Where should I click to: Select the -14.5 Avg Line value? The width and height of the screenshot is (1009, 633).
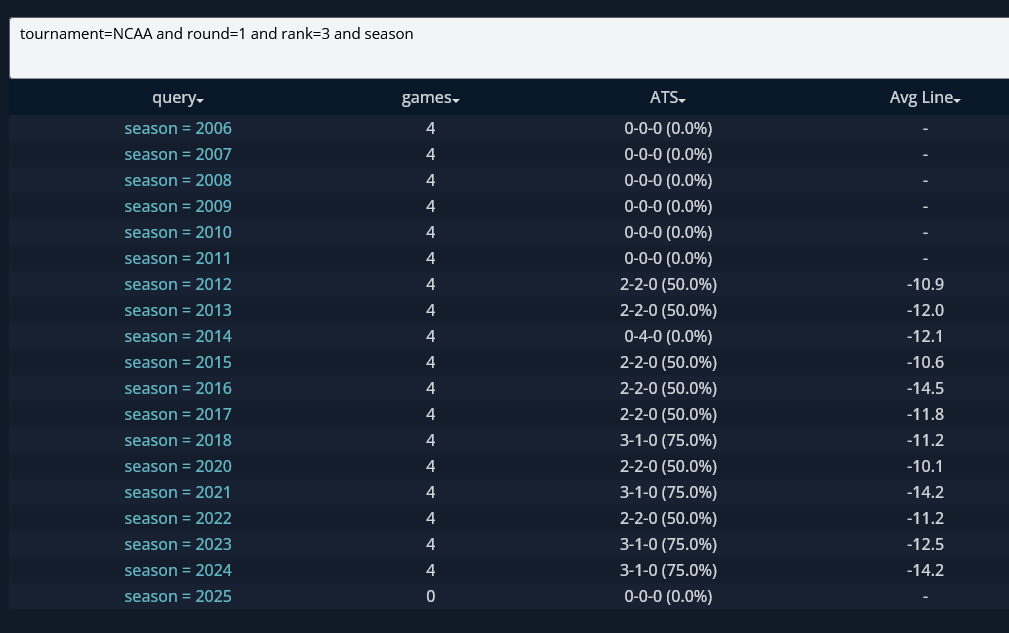click(925, 389)
